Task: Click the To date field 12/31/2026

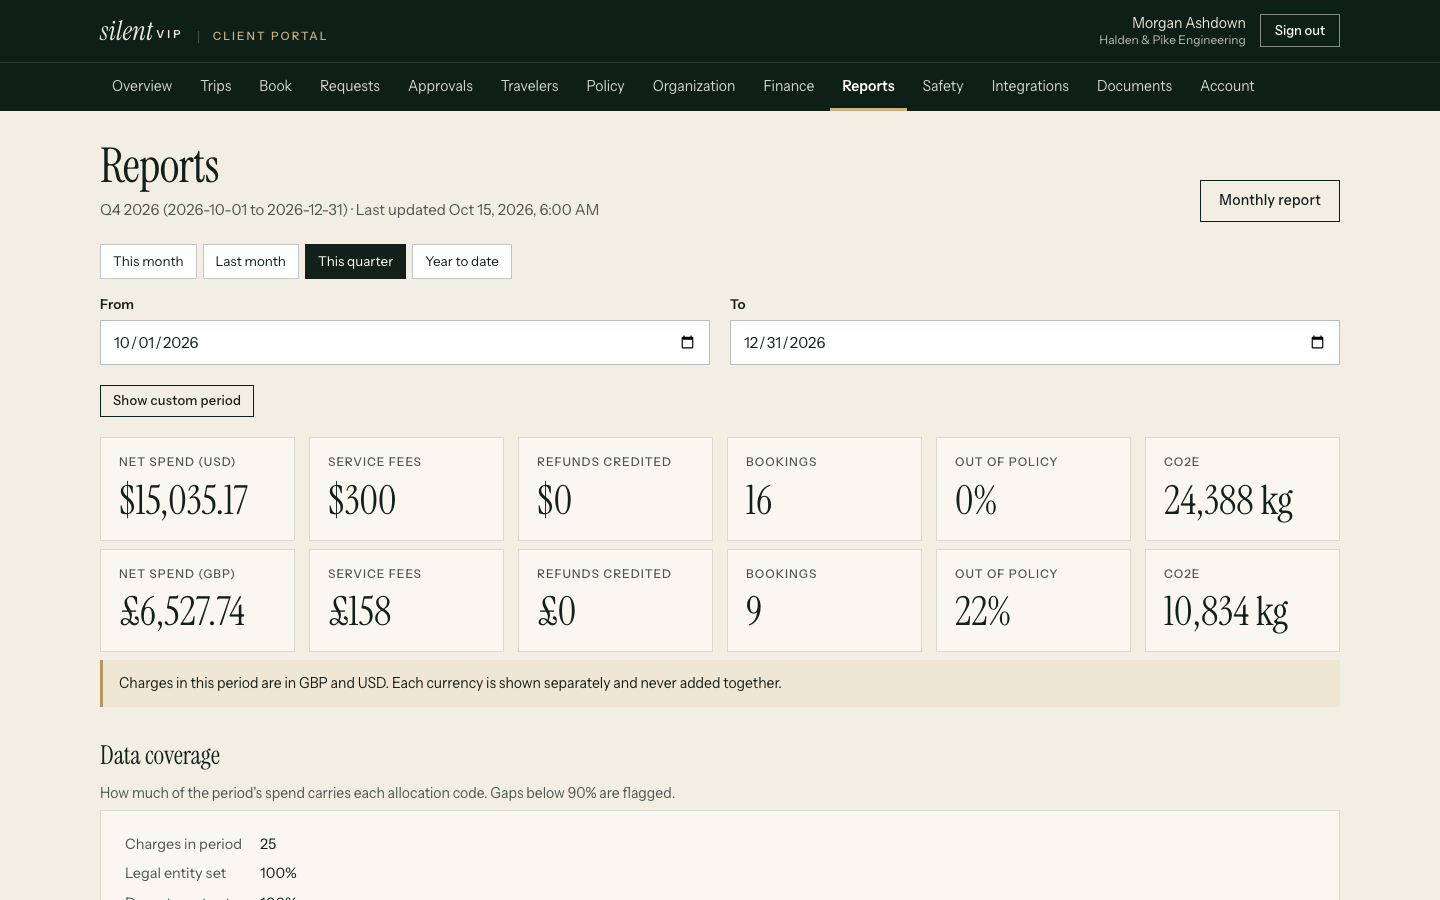Action: [1035, 343]
